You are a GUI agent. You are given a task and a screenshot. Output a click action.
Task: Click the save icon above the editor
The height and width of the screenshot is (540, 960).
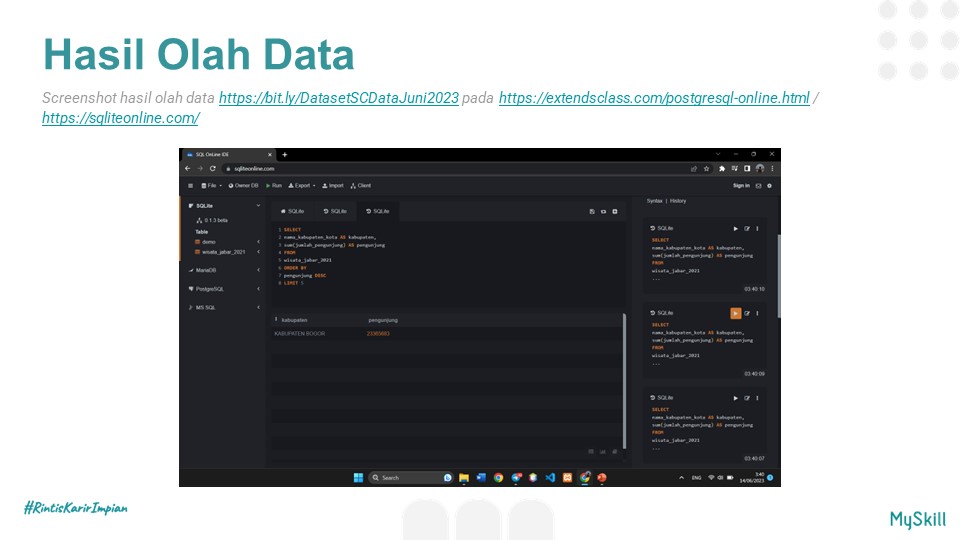tap(592, 212)
